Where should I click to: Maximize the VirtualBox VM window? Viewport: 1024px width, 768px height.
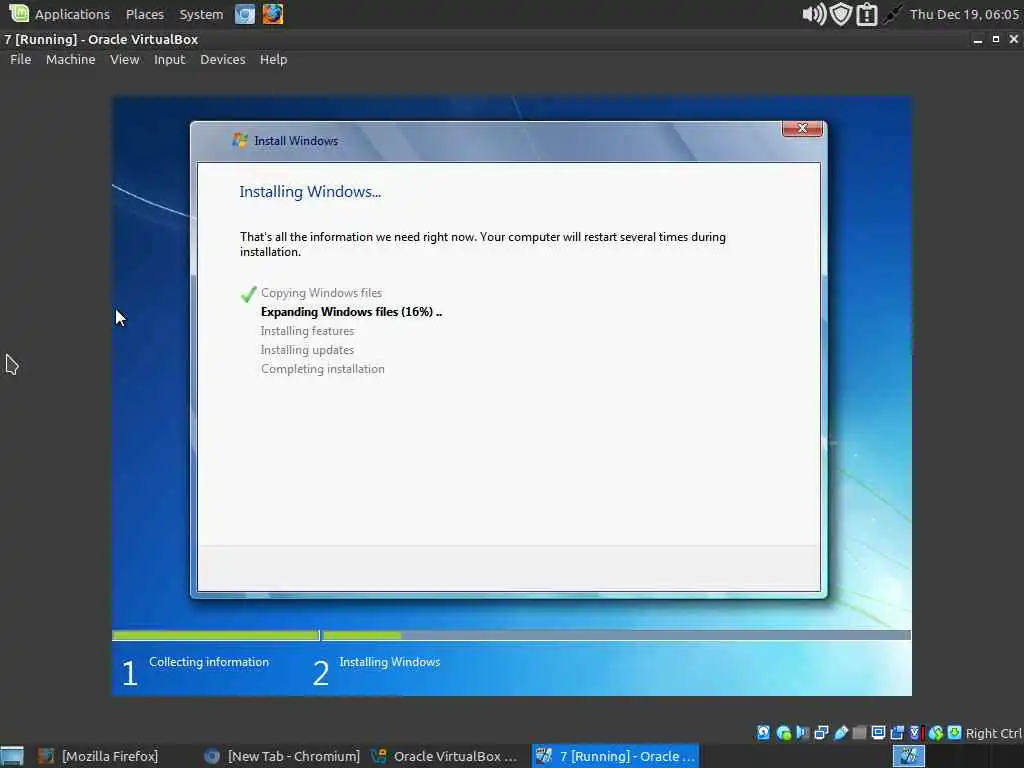(x=996, y=39)
